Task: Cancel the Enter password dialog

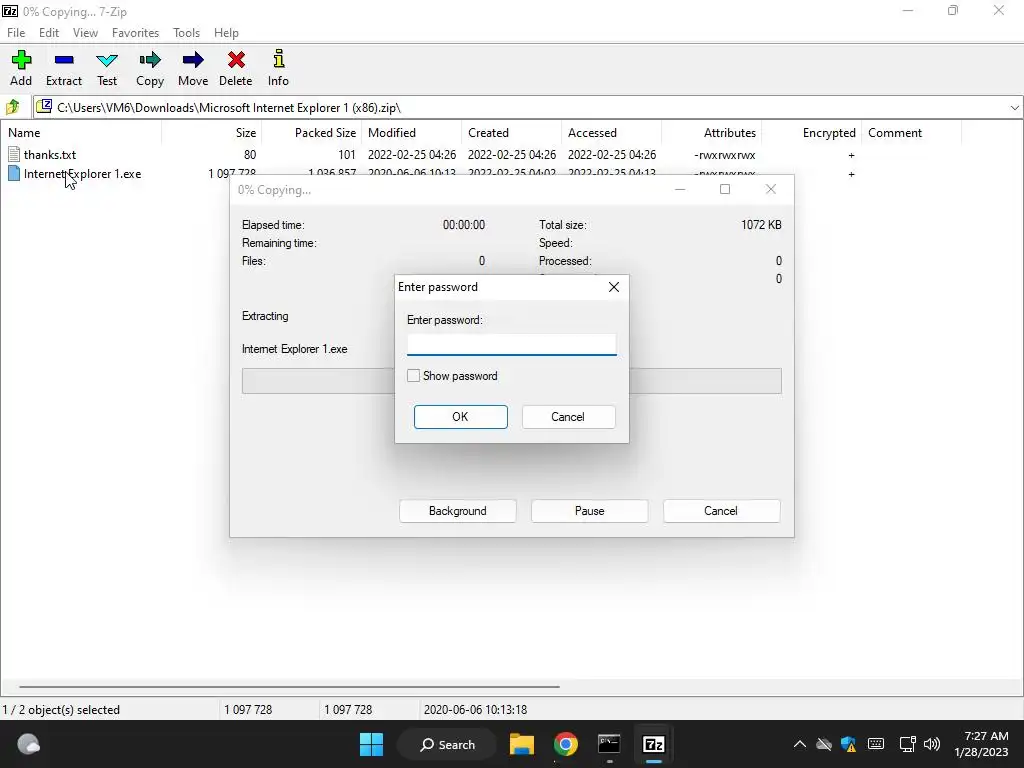Action: (568, 417)
